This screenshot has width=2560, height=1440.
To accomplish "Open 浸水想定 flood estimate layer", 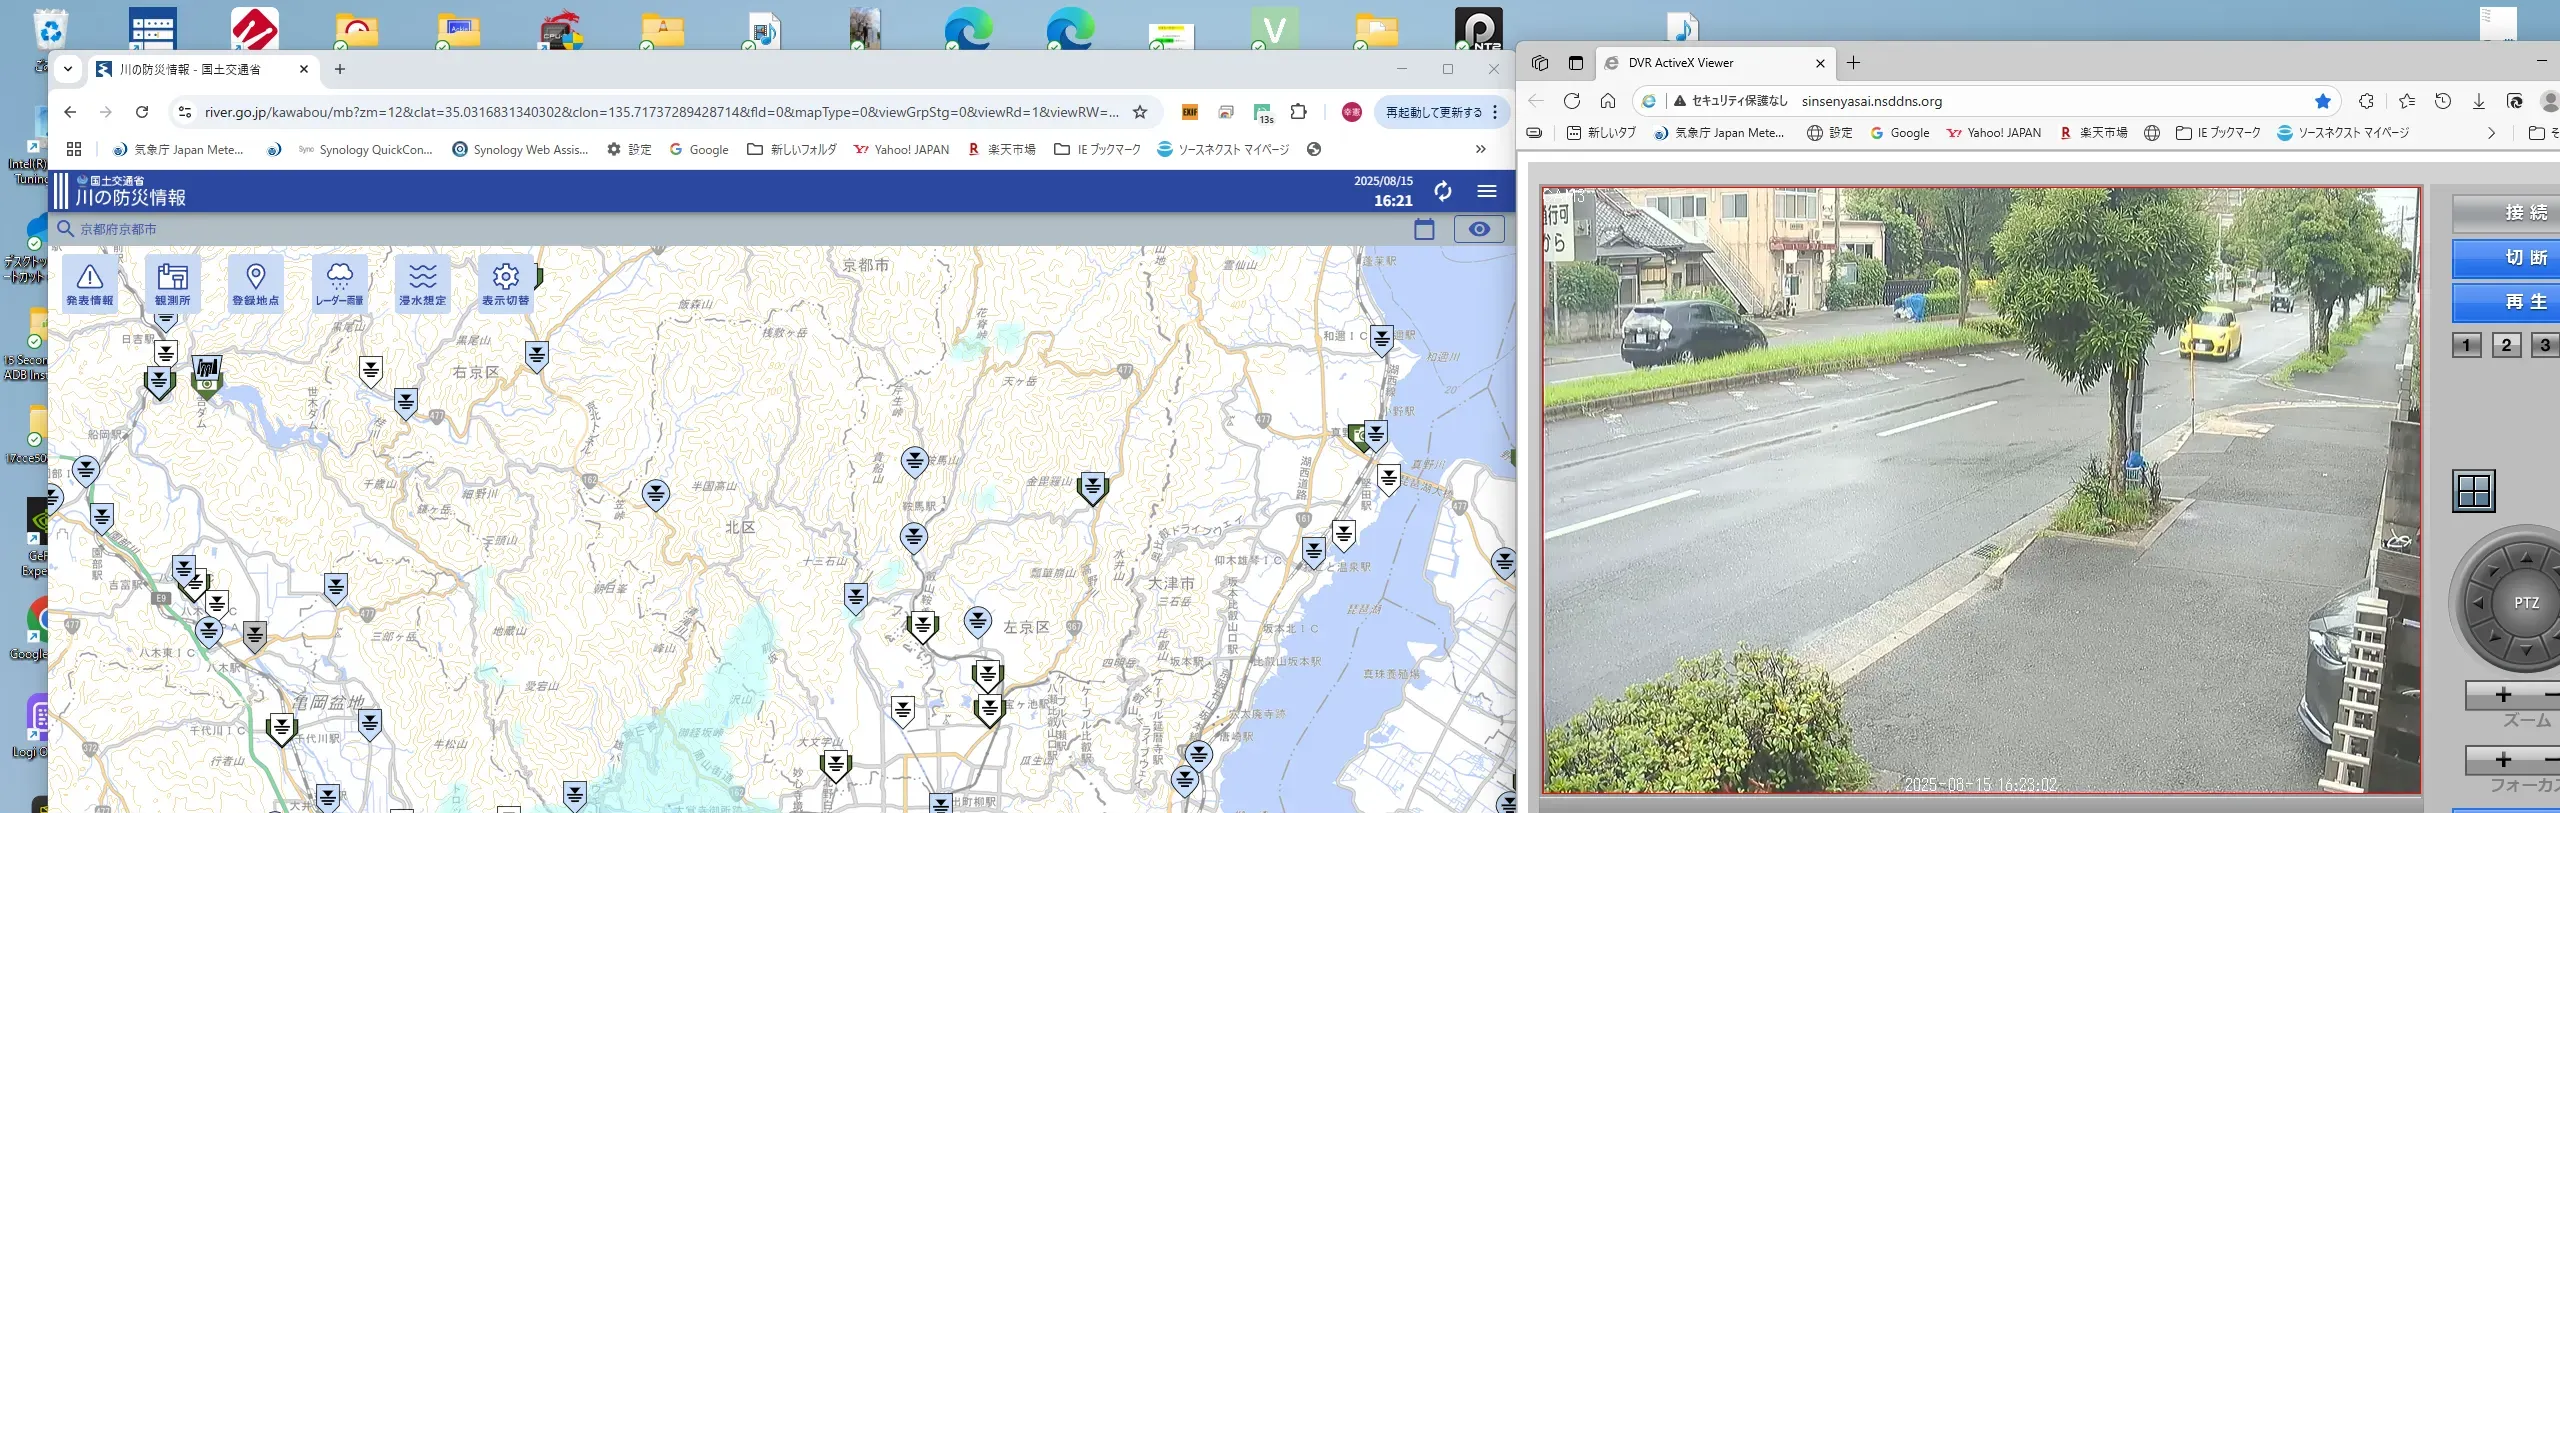I will pyautogui.click(x=422, y=284).
